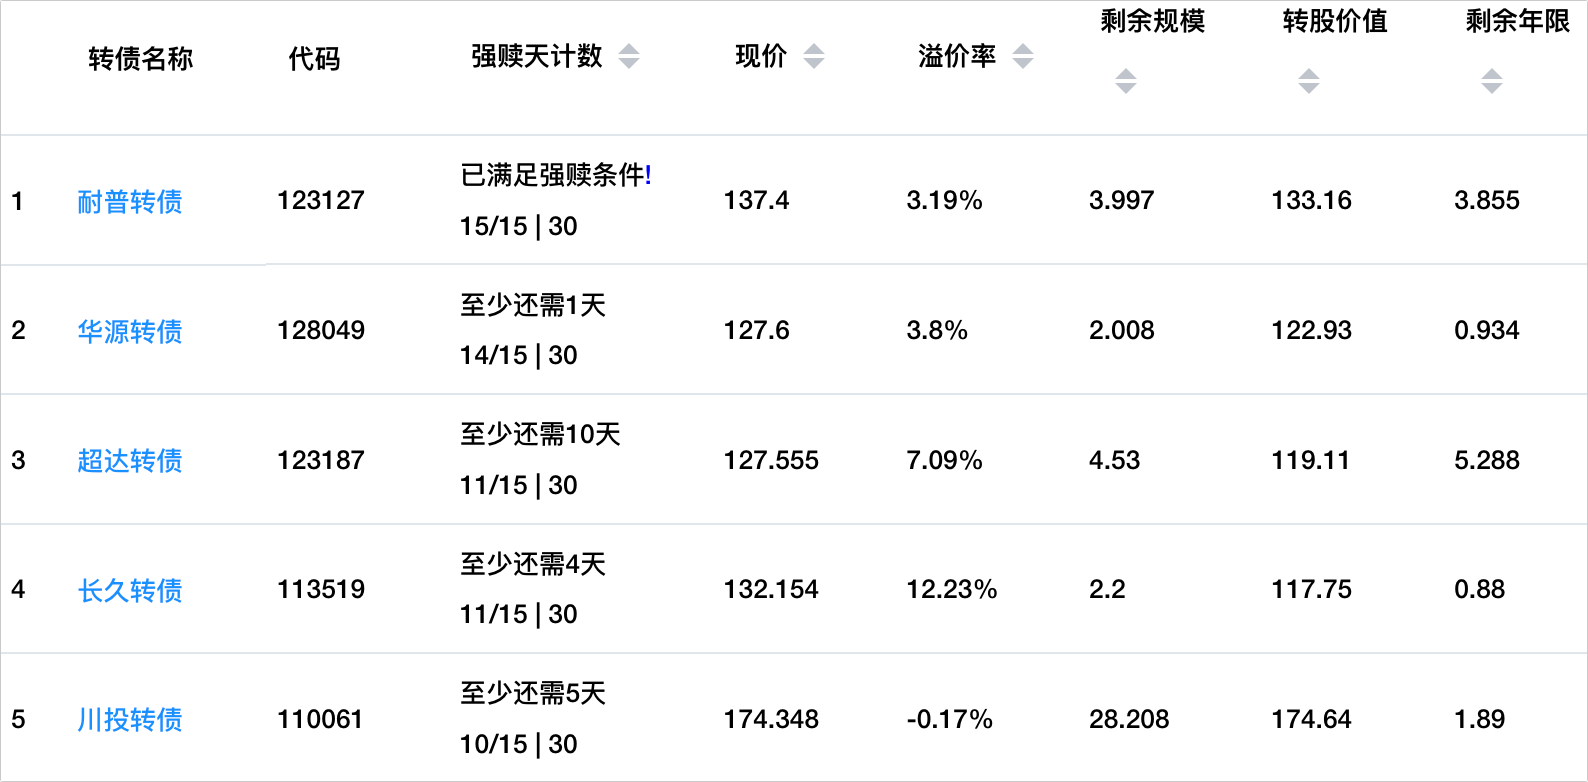The image size is (1588, 782).
Task: Select price cell 174.348
Action: (x=771, y=720)
